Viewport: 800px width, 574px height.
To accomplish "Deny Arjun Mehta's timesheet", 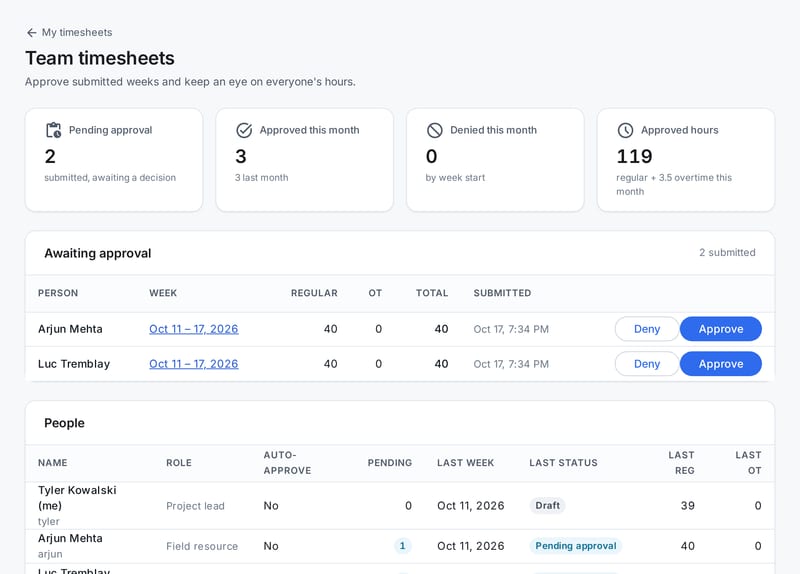I will 647,329.
